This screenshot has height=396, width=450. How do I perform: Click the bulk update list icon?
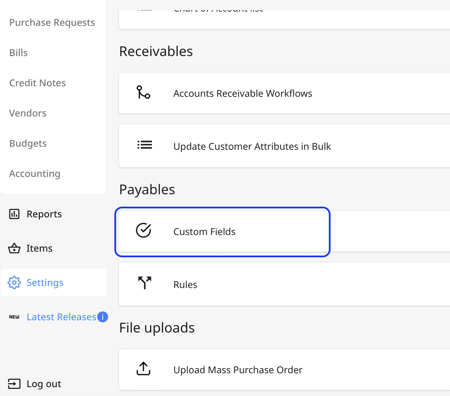[145, 145]
